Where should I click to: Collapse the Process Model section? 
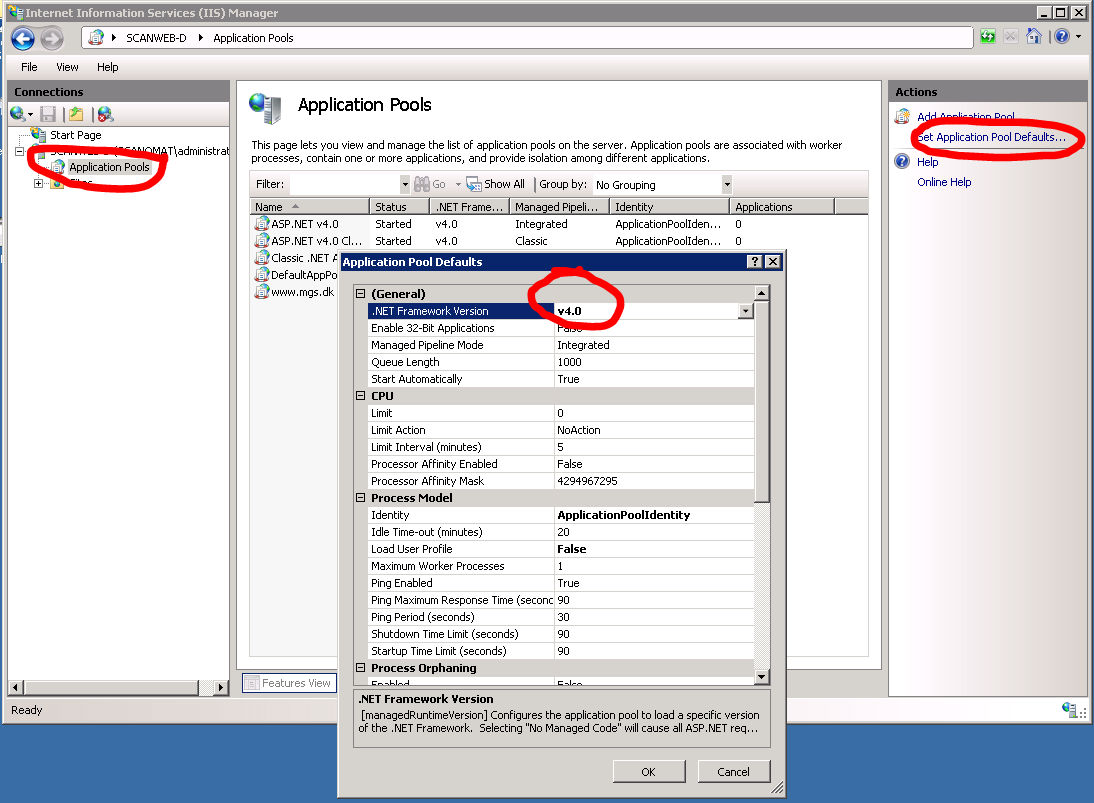click(361, 498)
